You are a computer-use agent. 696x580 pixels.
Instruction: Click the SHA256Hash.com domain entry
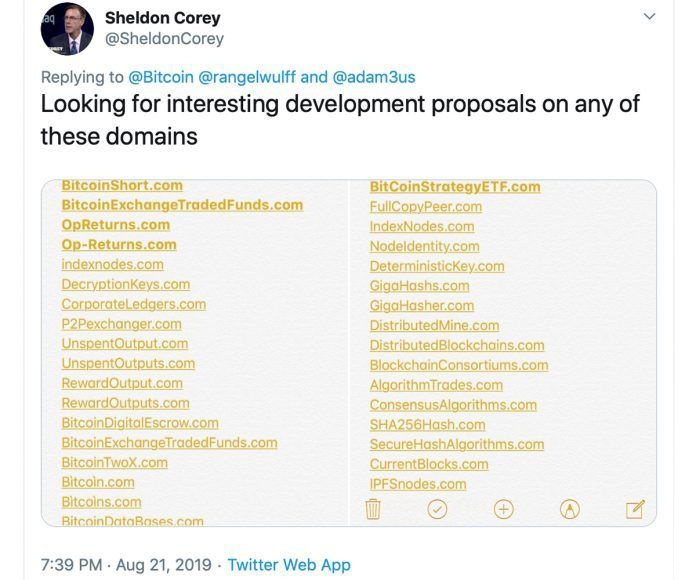click(427, 424)
